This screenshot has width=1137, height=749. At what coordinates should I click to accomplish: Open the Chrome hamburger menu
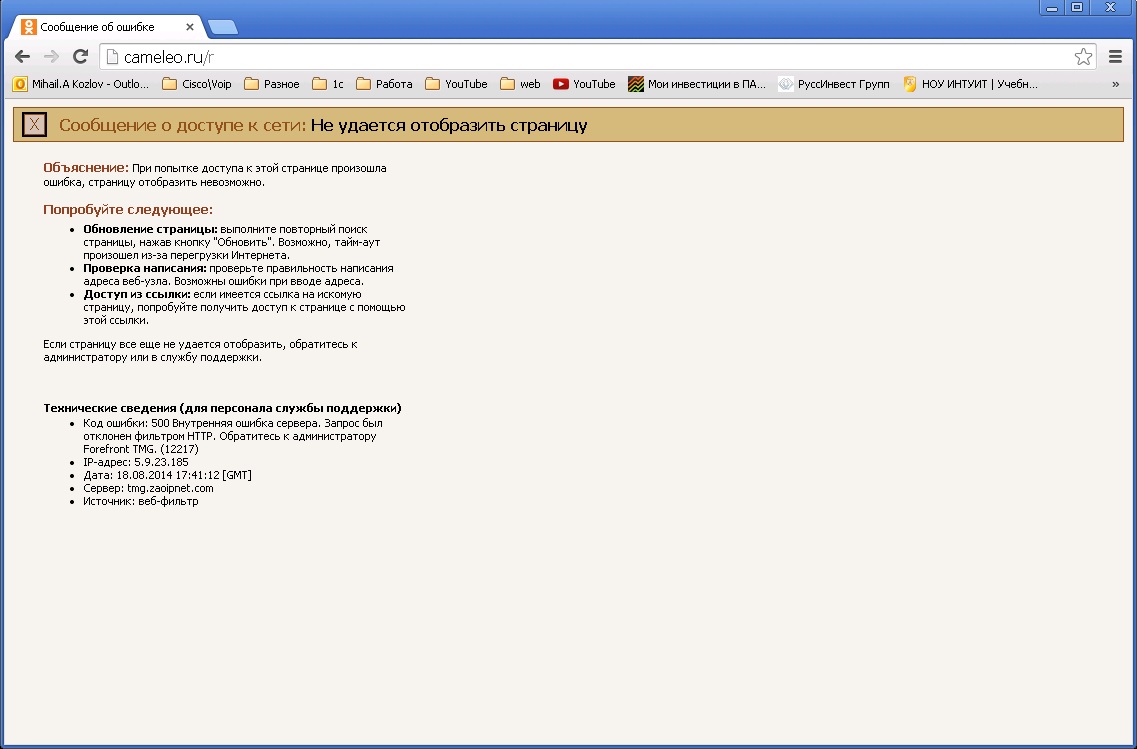pyautogui.click(x=1116, y=57)
